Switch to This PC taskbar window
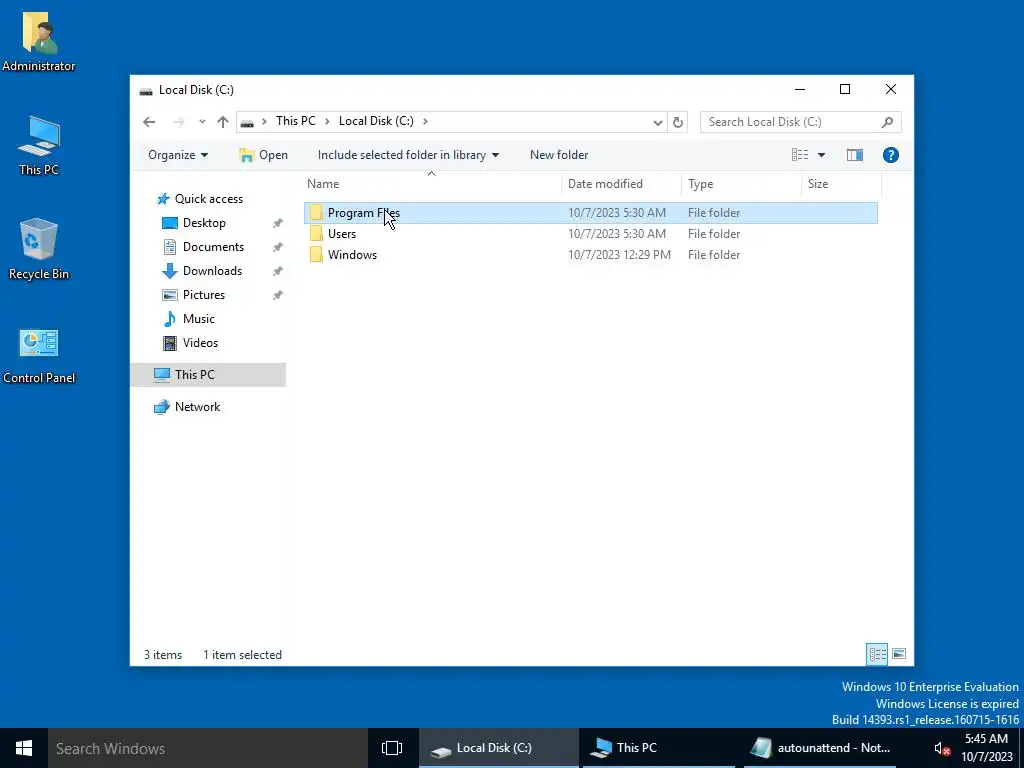The width and height of the screenshot is (1024, 768). pos(660,748)
